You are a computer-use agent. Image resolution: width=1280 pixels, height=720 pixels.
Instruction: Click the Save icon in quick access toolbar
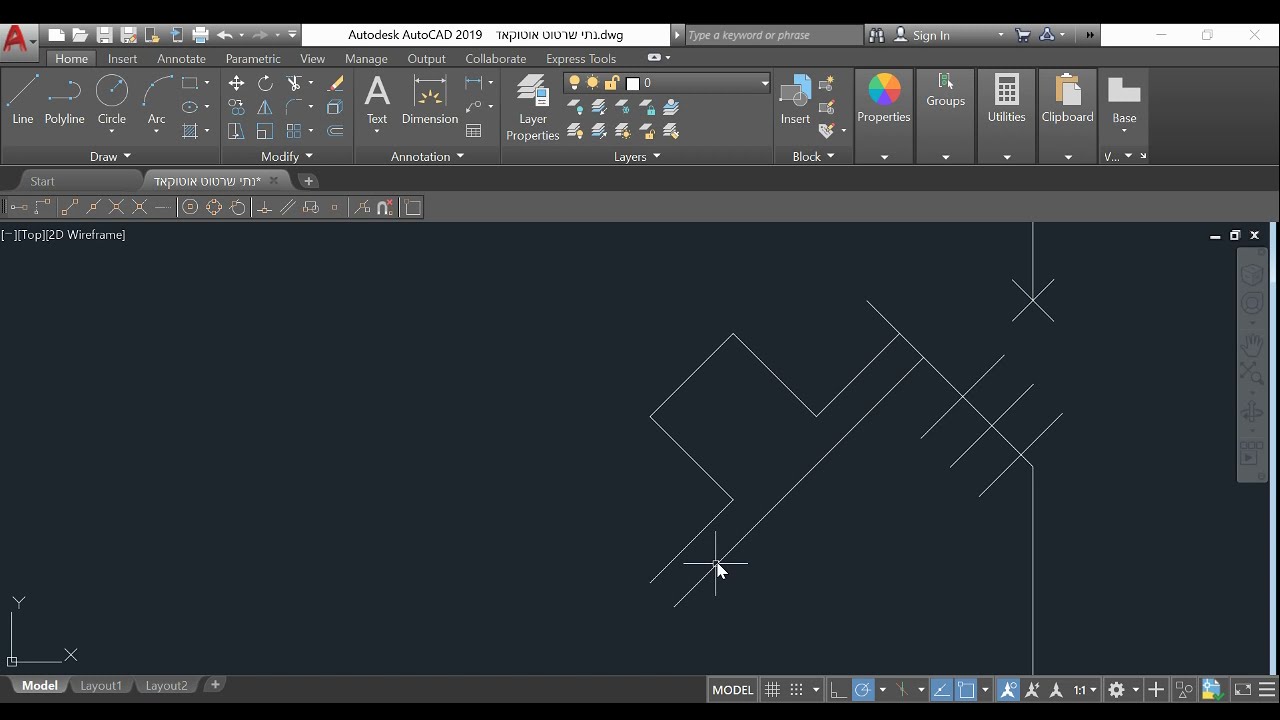[104, 35]
